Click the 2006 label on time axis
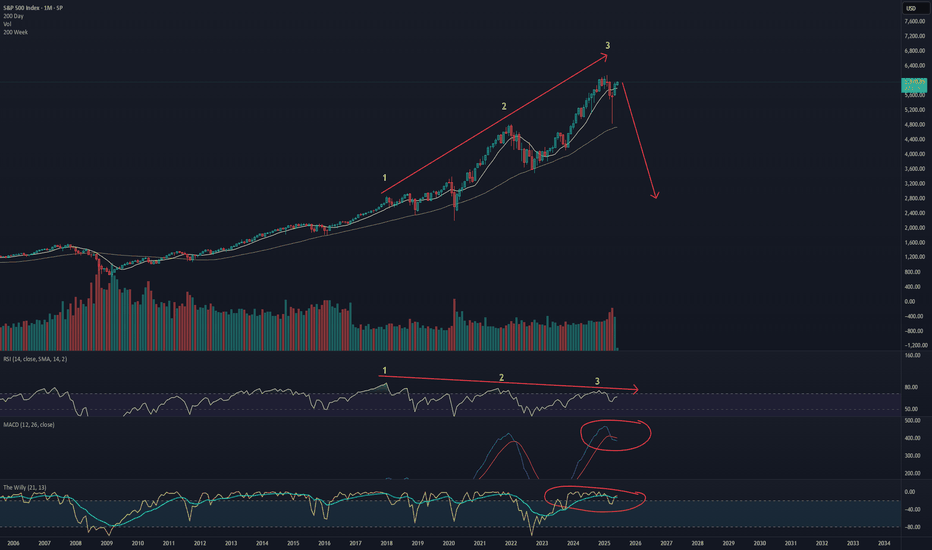Screen dimensions: 932x550 [13, 543]
